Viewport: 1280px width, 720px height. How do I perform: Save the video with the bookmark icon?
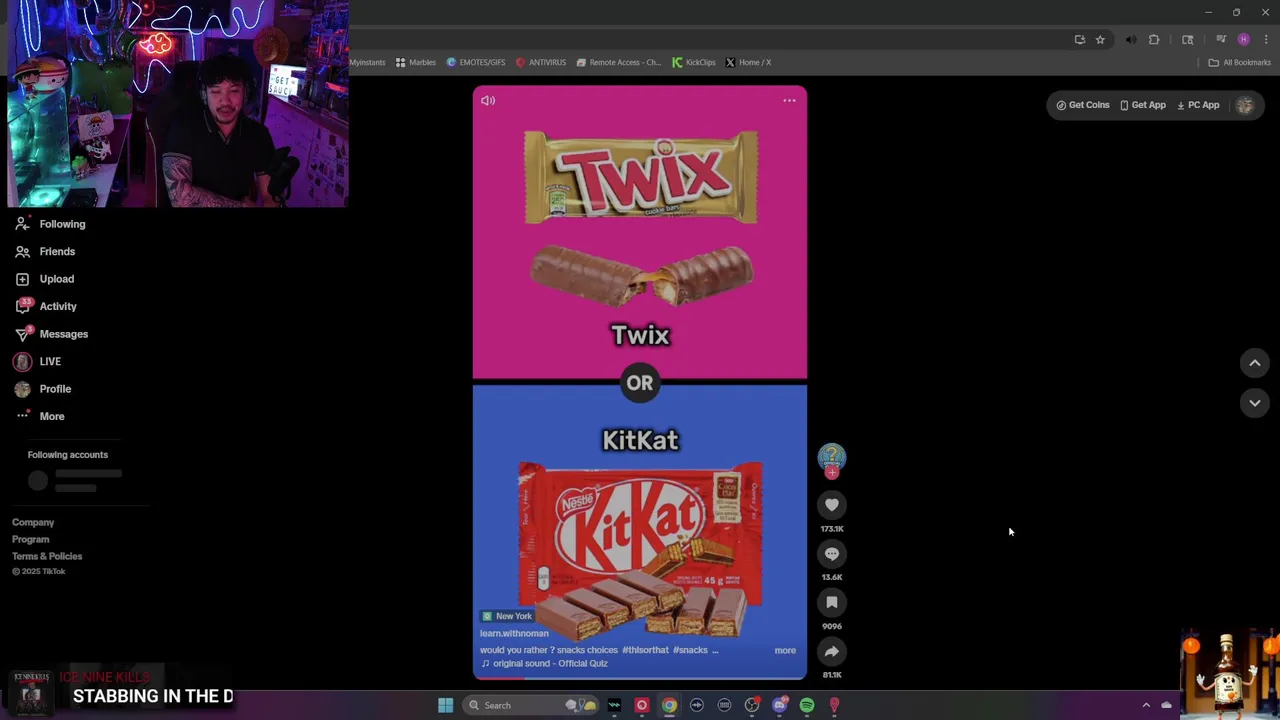(x=832, y=602)
